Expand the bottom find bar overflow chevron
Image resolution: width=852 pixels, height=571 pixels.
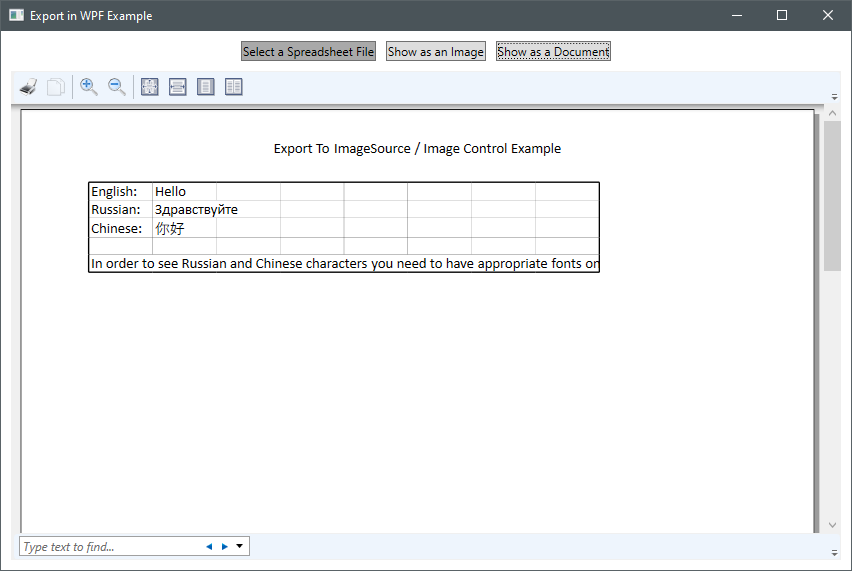[834, 551]
